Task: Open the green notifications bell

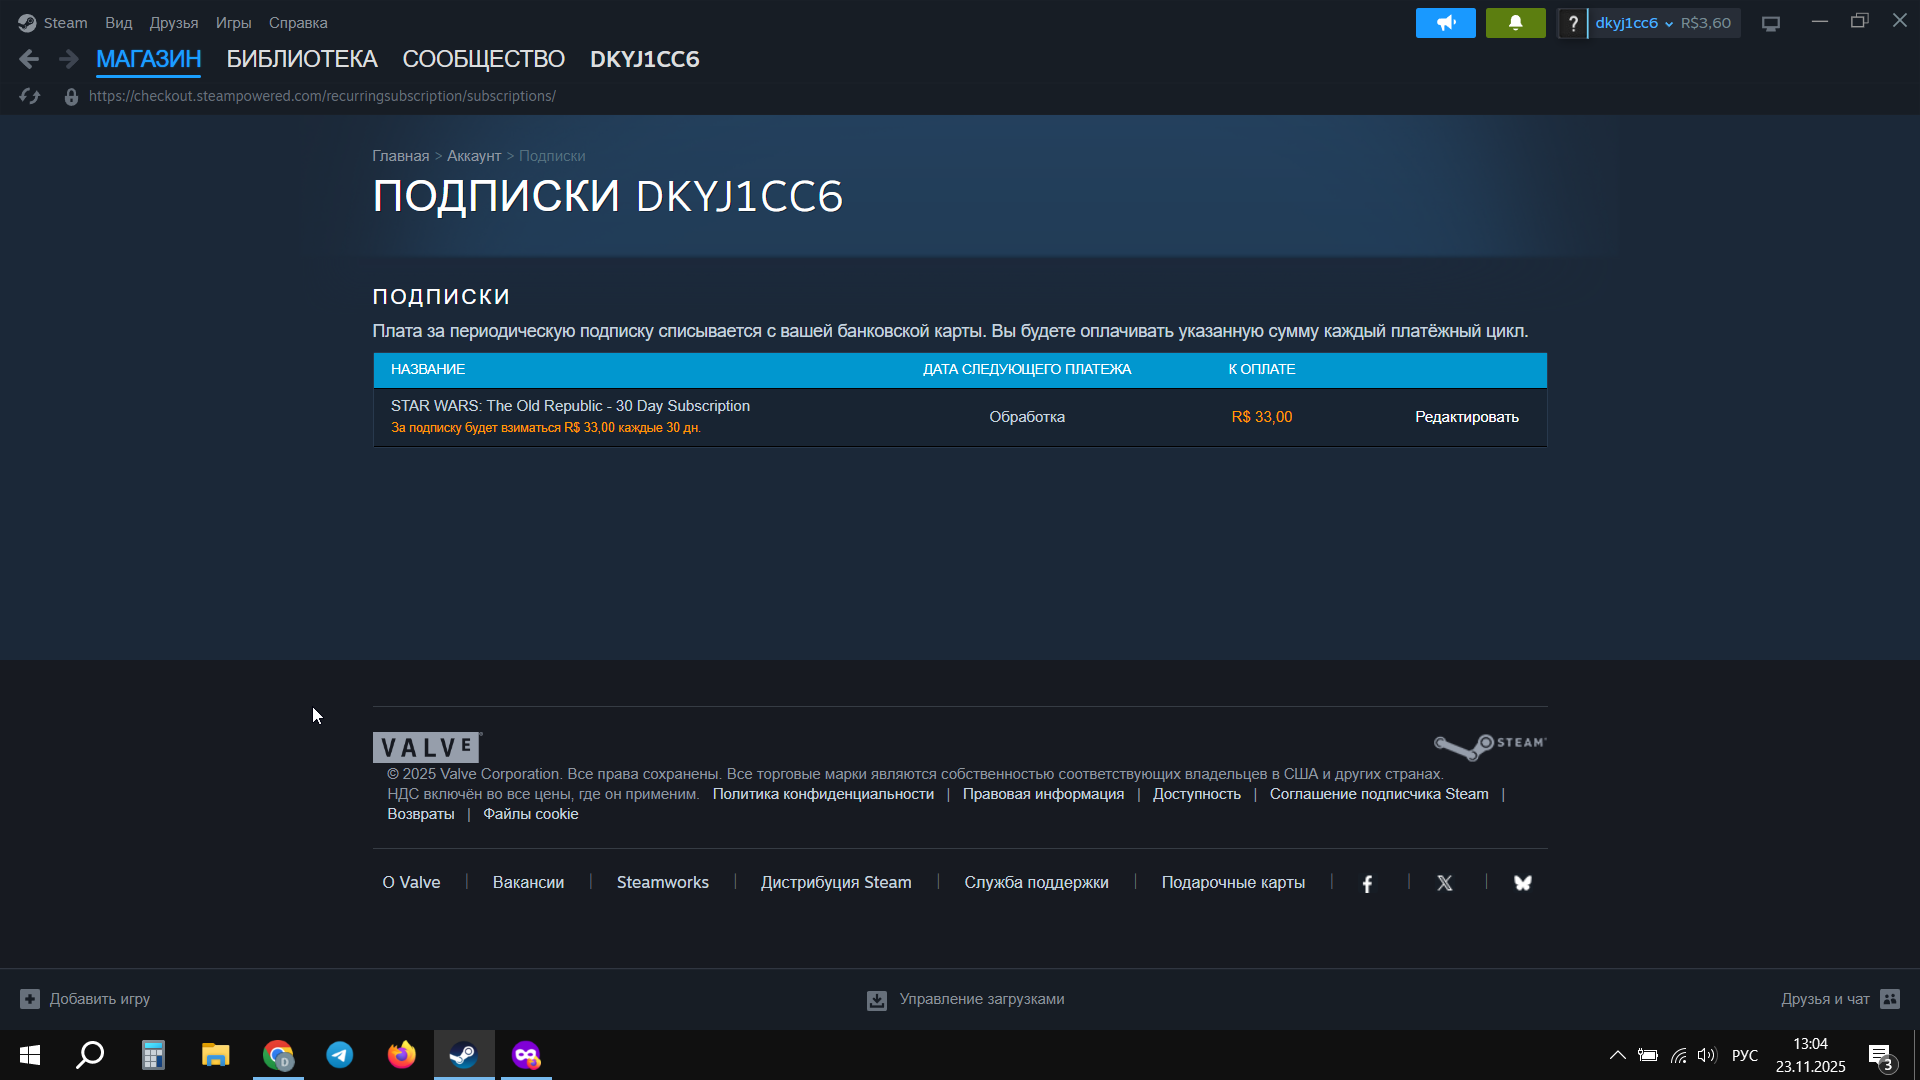Action: (1515, 23)
